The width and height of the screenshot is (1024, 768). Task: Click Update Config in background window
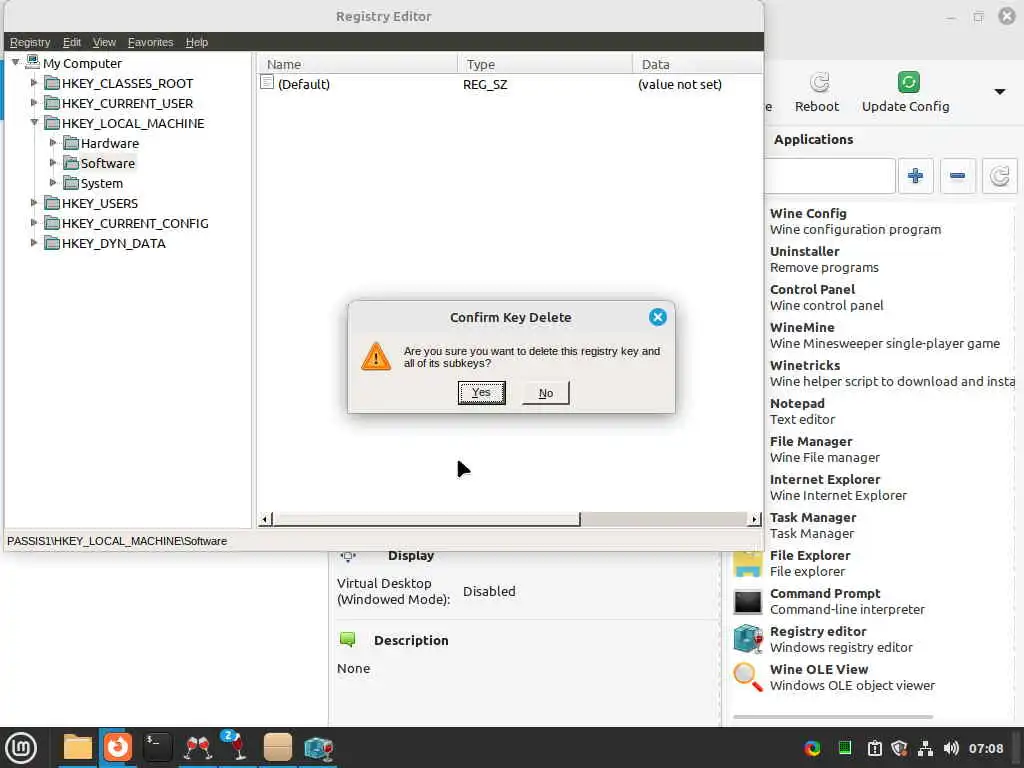pyautogui.click(x=905, y=92)
